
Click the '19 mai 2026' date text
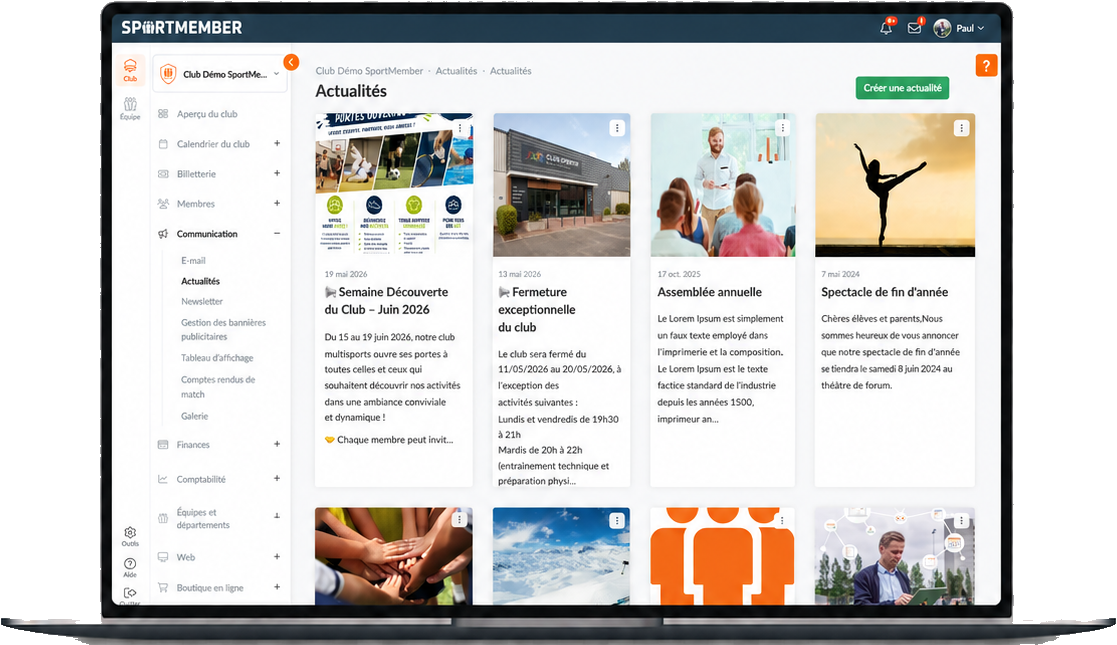point(346,274)
